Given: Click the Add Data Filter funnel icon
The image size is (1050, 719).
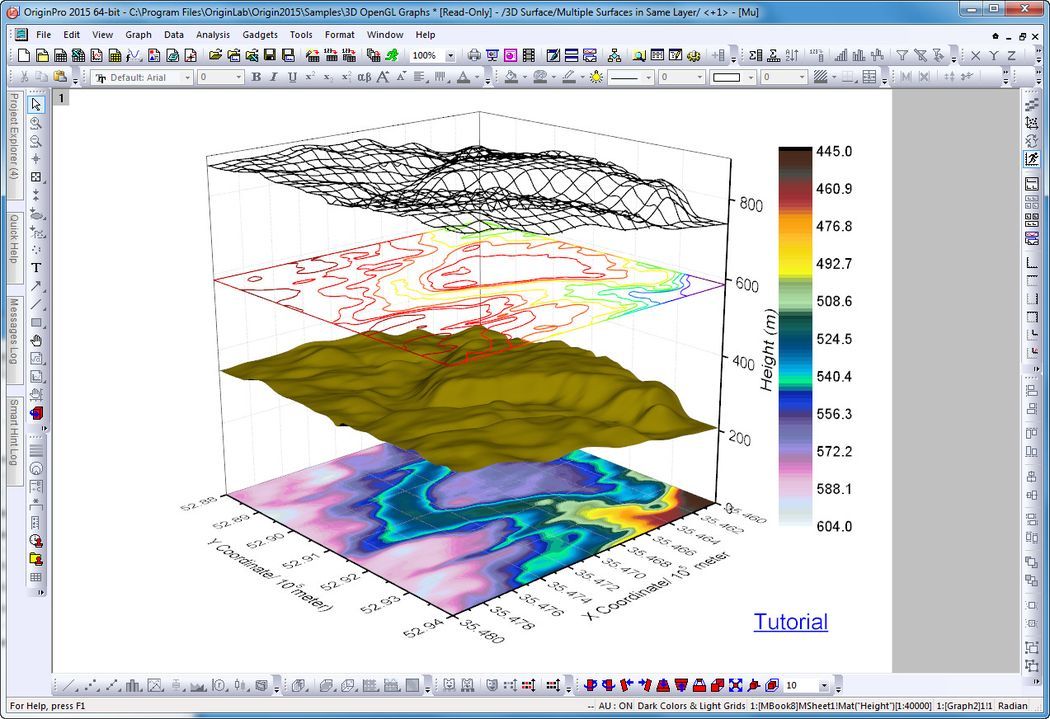Looking at the screenshot, I should click(902, 56).
